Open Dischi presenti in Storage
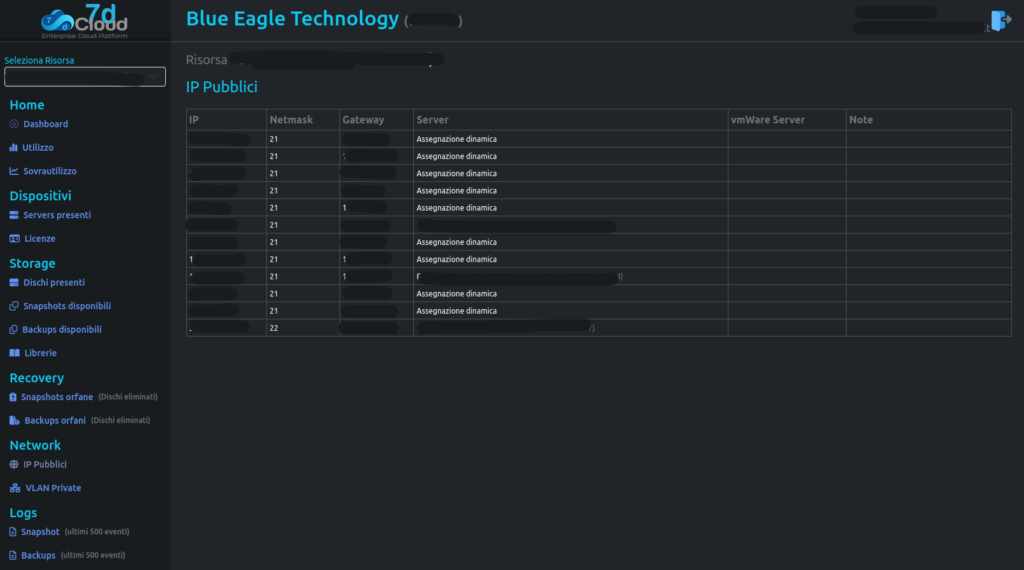This screenshot has height=570, width=1024. point(54,283)
